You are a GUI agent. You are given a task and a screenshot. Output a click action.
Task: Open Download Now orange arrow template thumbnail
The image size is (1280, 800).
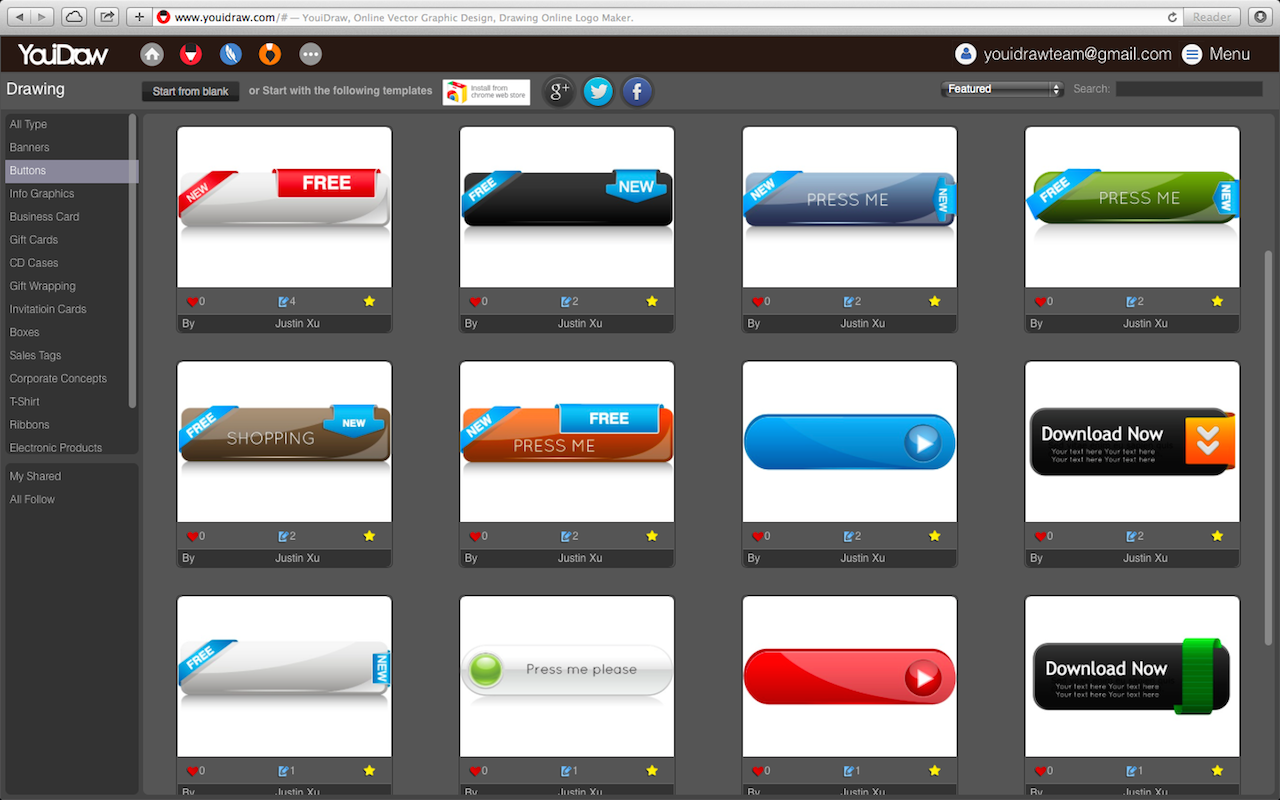(x=1132, y=442)
